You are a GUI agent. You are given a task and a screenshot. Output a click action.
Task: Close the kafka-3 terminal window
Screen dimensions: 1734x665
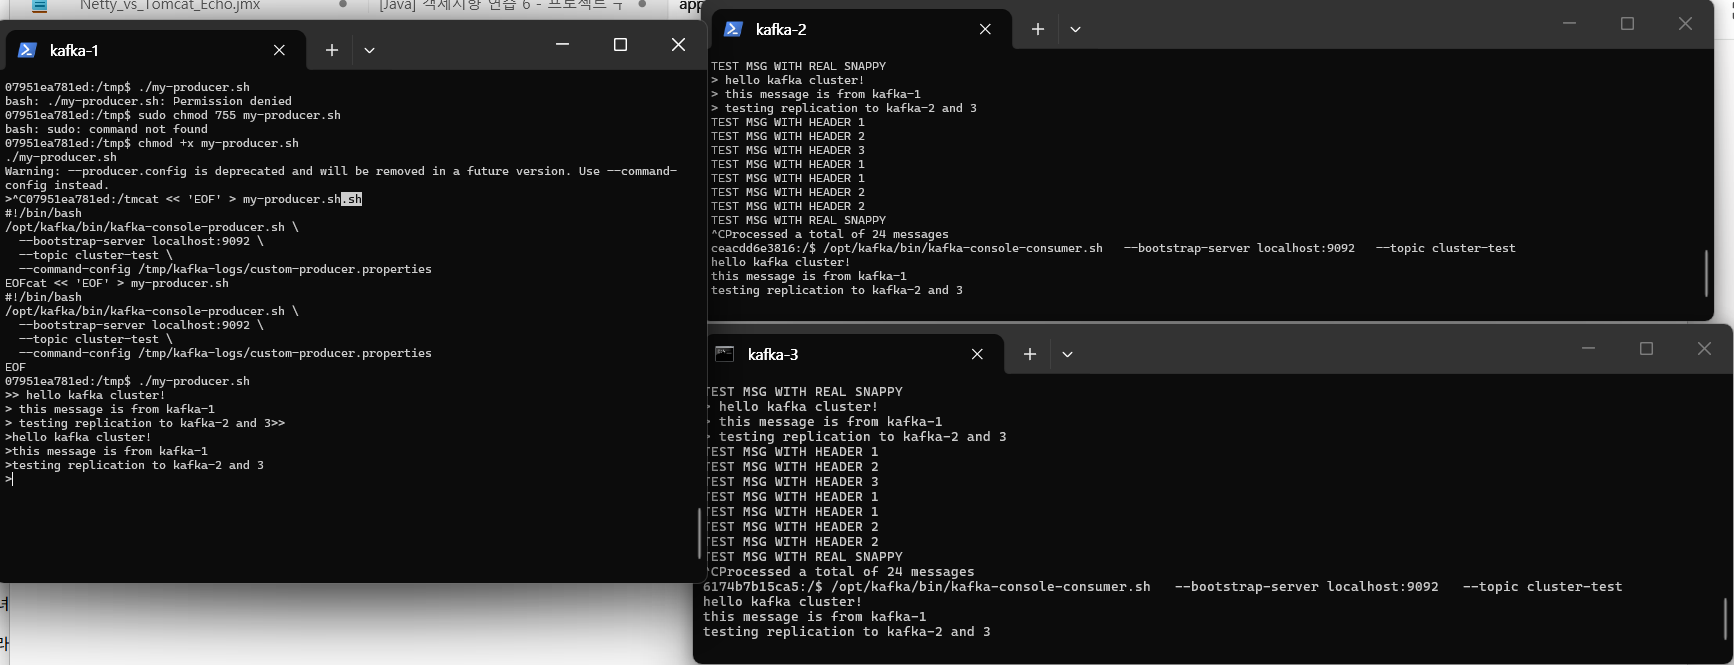coord(1705,348)
